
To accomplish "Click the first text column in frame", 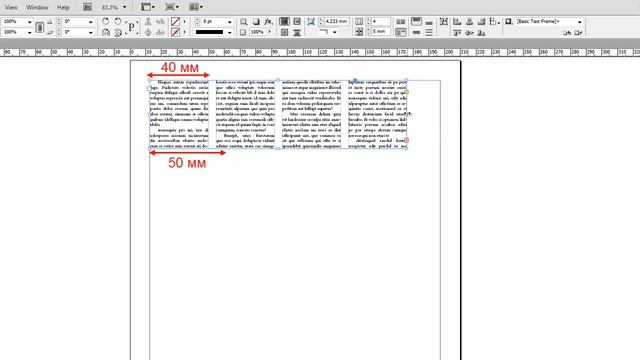I will (x=179, y=114).
